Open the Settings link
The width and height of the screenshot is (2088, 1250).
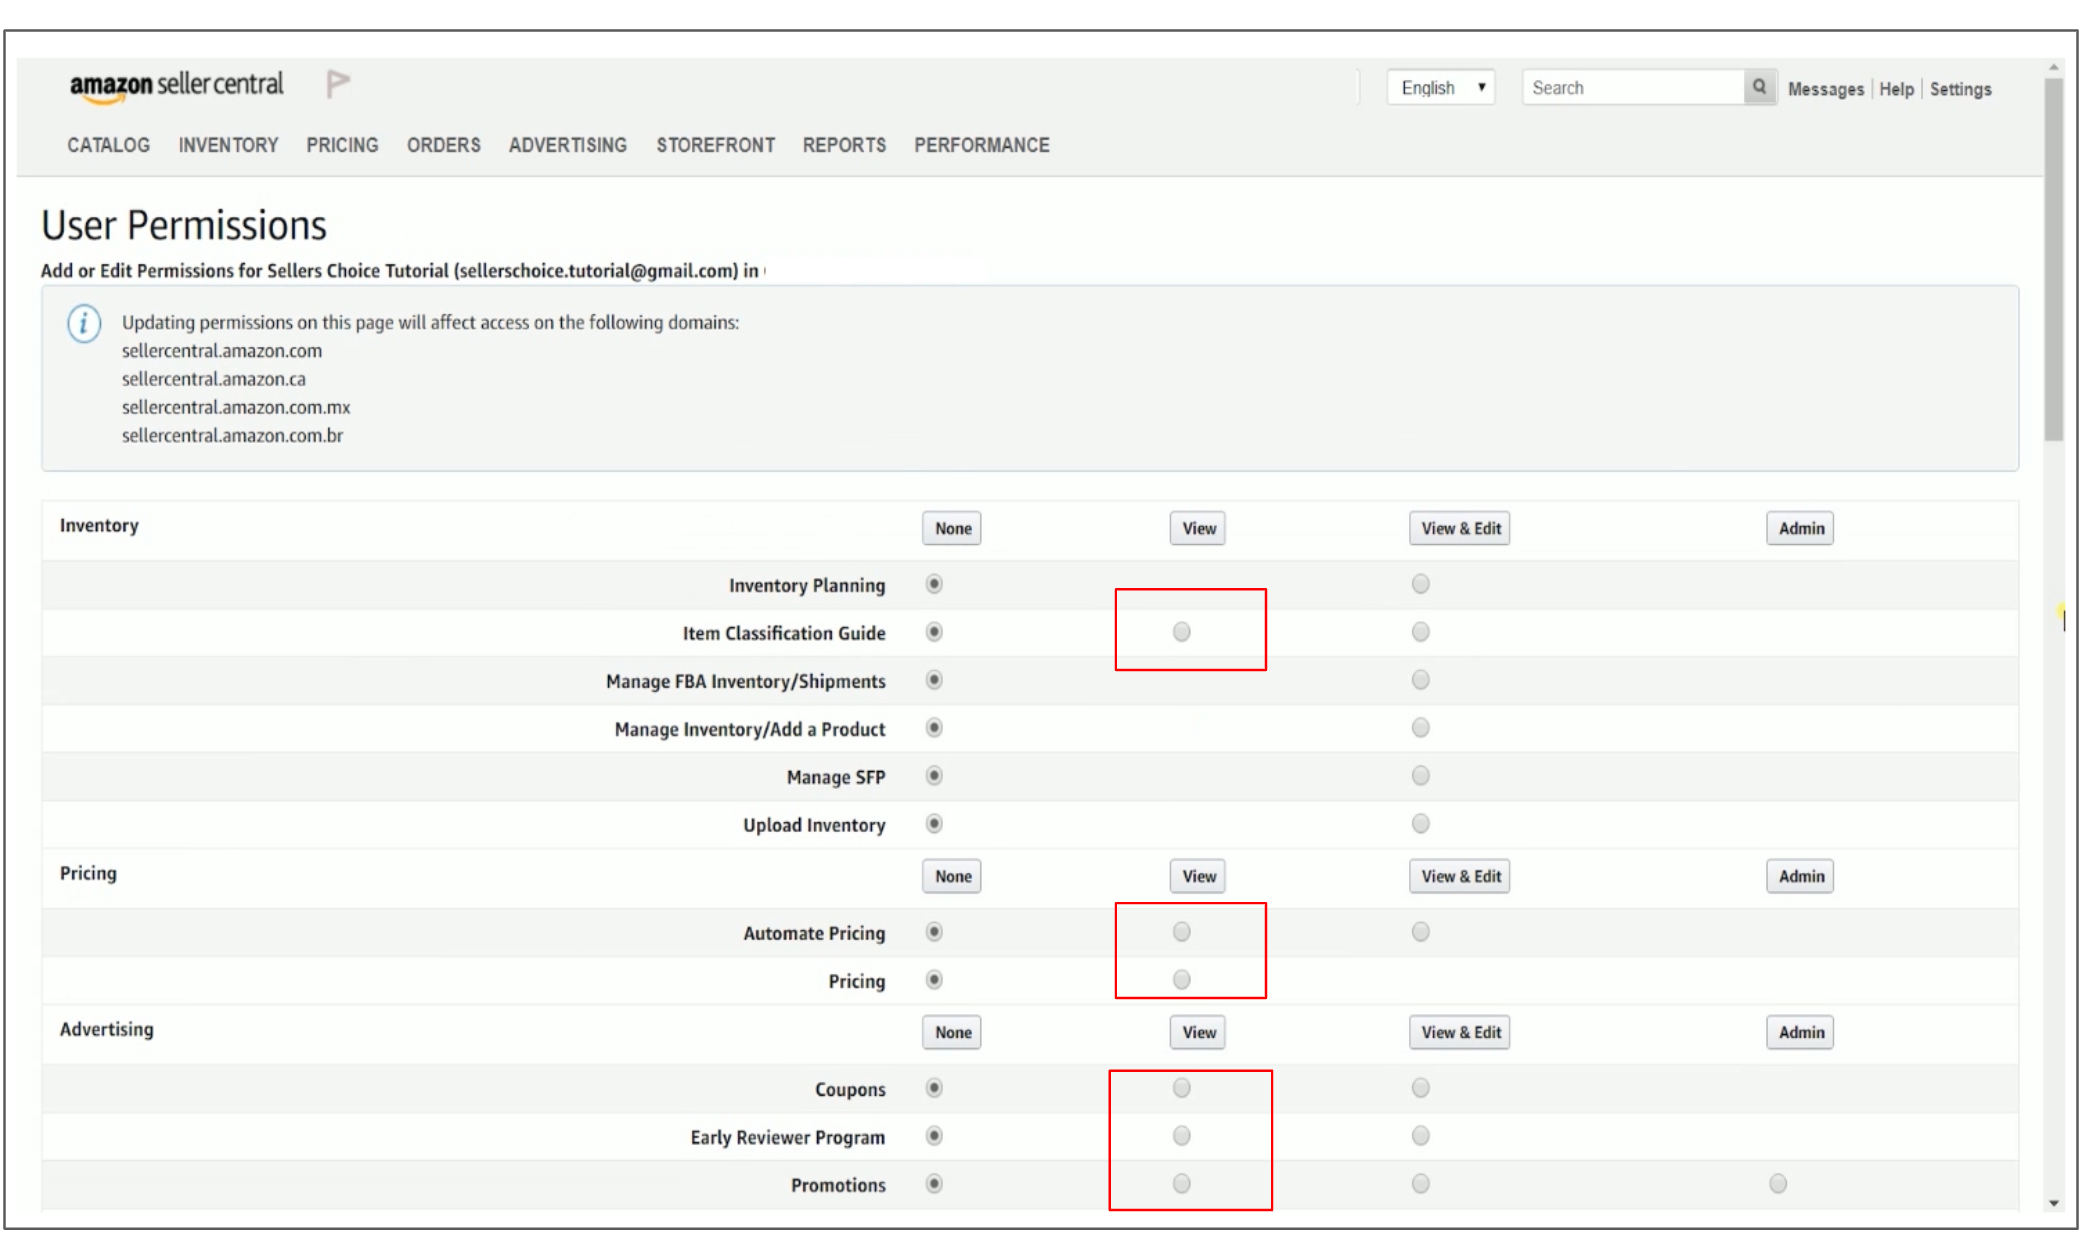1960,89
